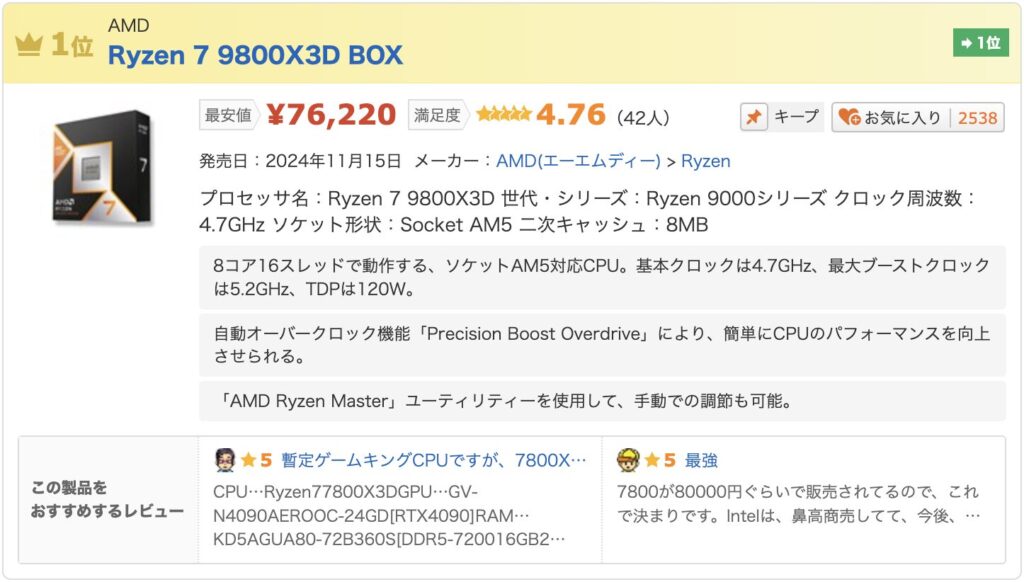
Task: Click the 4.76 satisfaction score
Action: coord(571,115)
